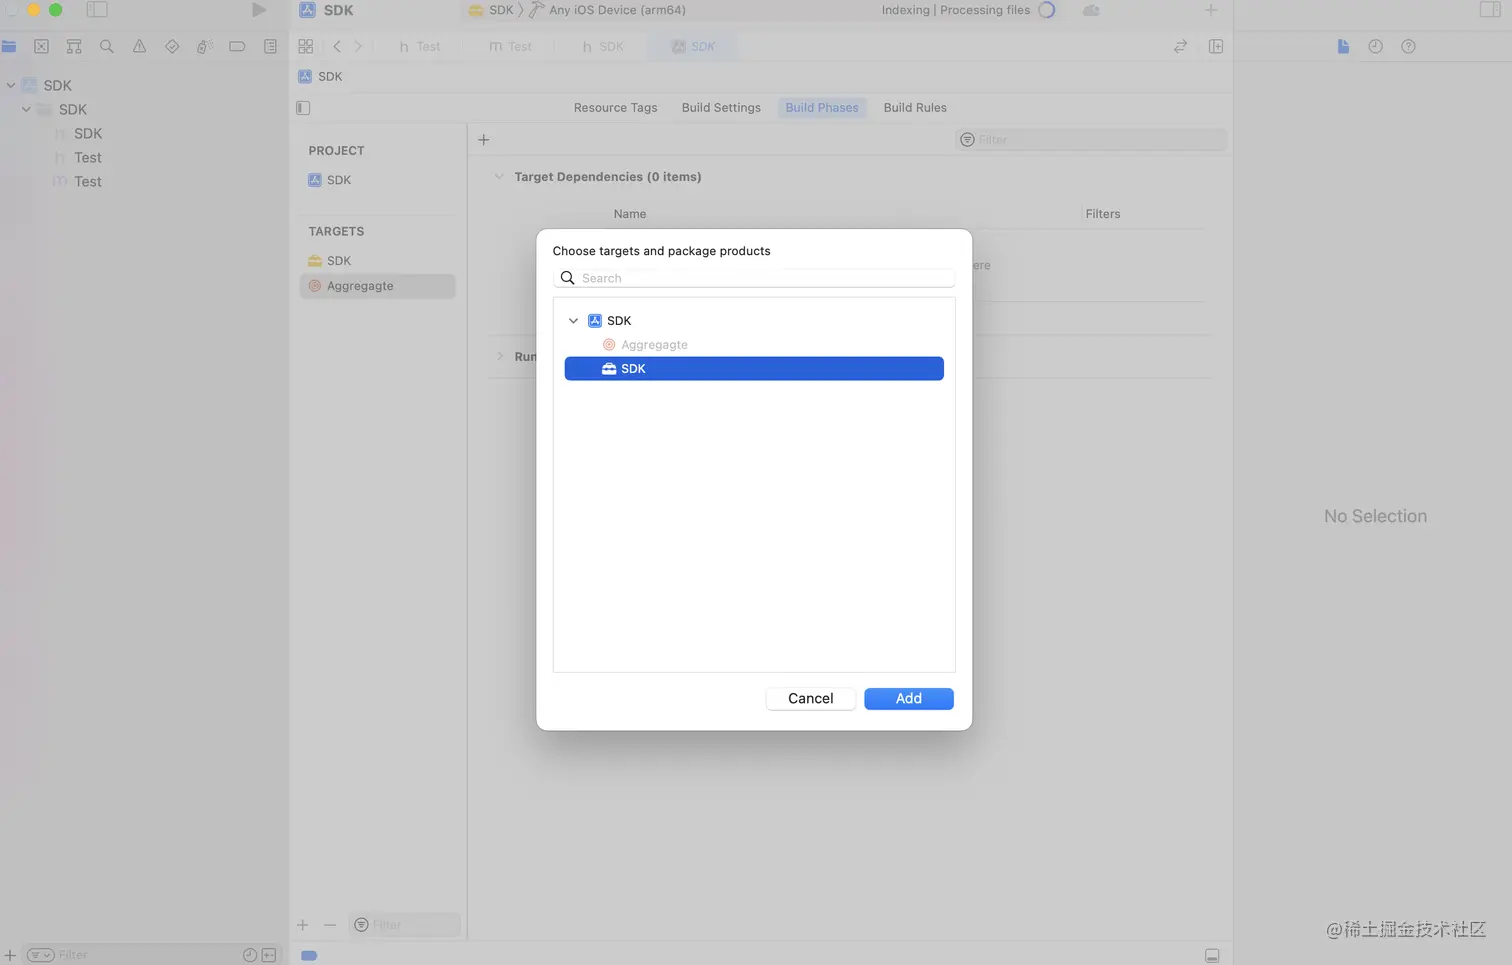The height and width of the screenshot is (965, 1512).
Task: Switch to the Resource Tags tab
Action: 616,108
